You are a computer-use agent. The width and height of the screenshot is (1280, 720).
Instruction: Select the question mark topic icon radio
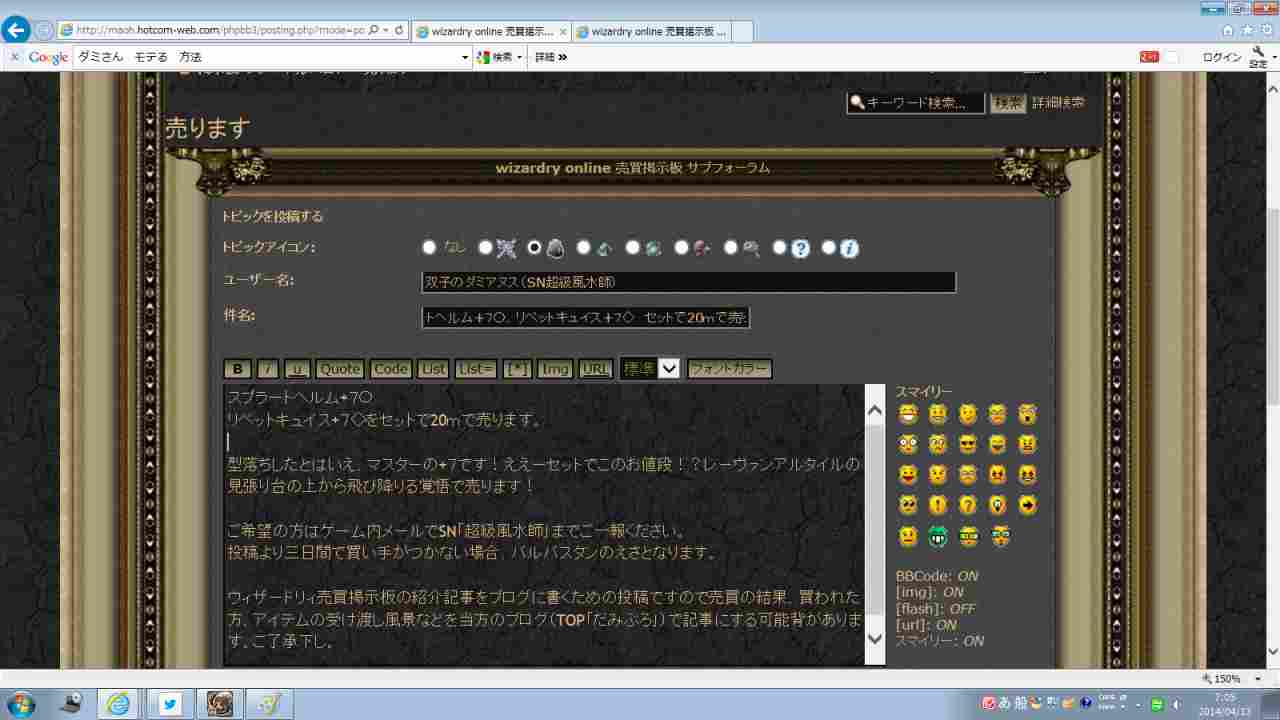tap(780, 247)
